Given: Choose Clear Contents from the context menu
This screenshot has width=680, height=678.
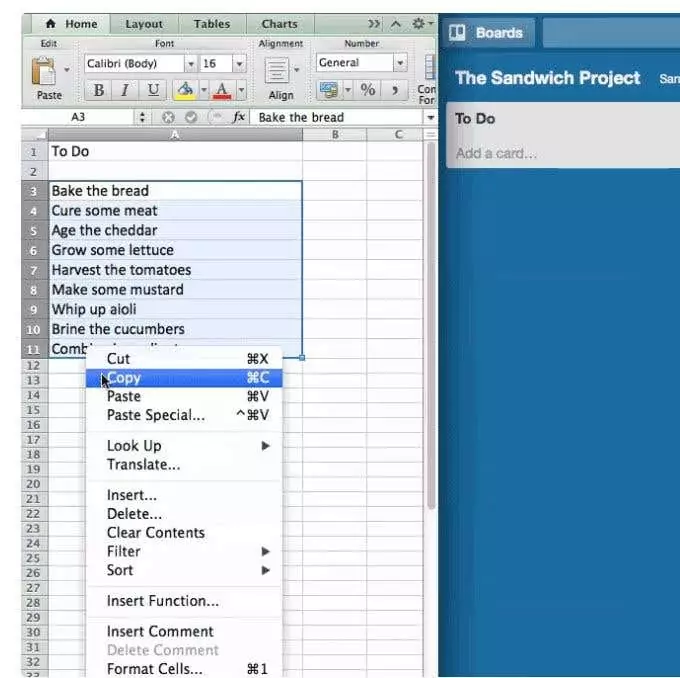Looking at the screenshot, I should coord(184,533).
